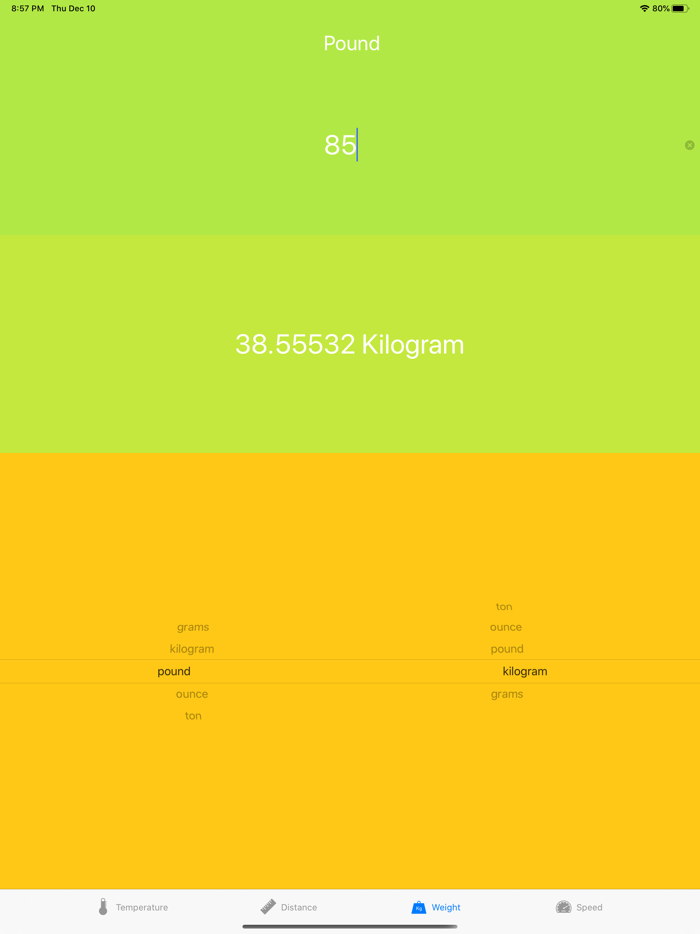Screen dimensions: 700x934
Task: Select the Weight tab
Action: pyautogui.click(x=436, y=907)
